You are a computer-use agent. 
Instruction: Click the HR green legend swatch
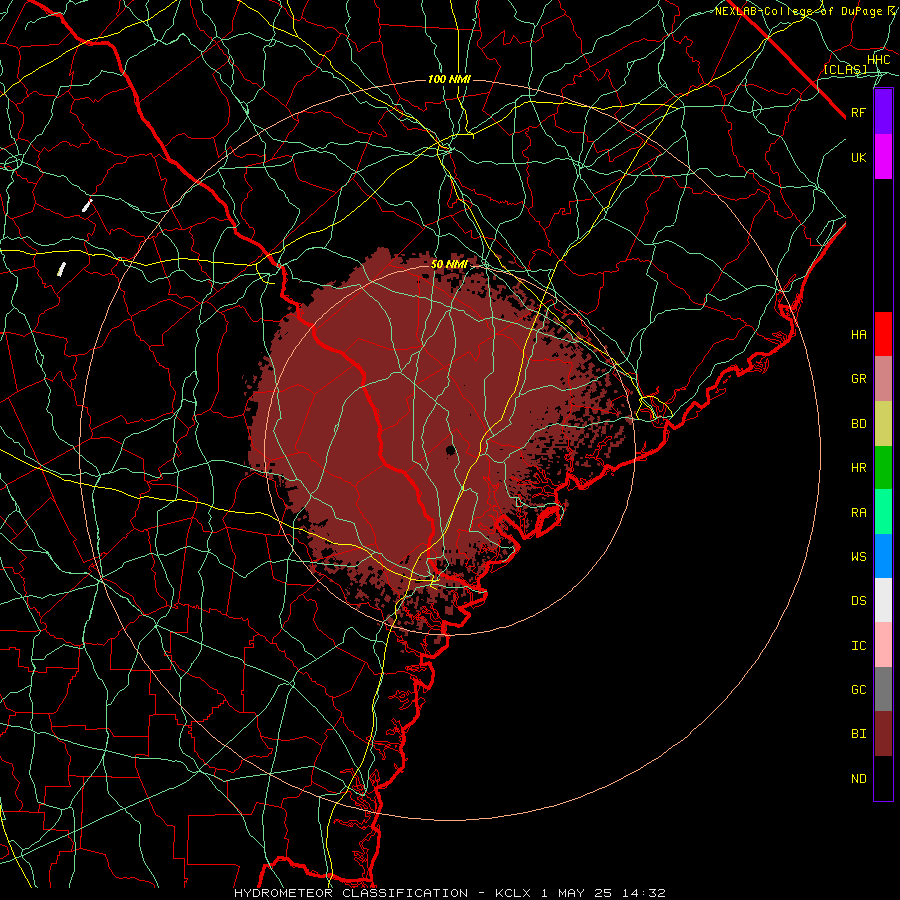pos(883,468)
